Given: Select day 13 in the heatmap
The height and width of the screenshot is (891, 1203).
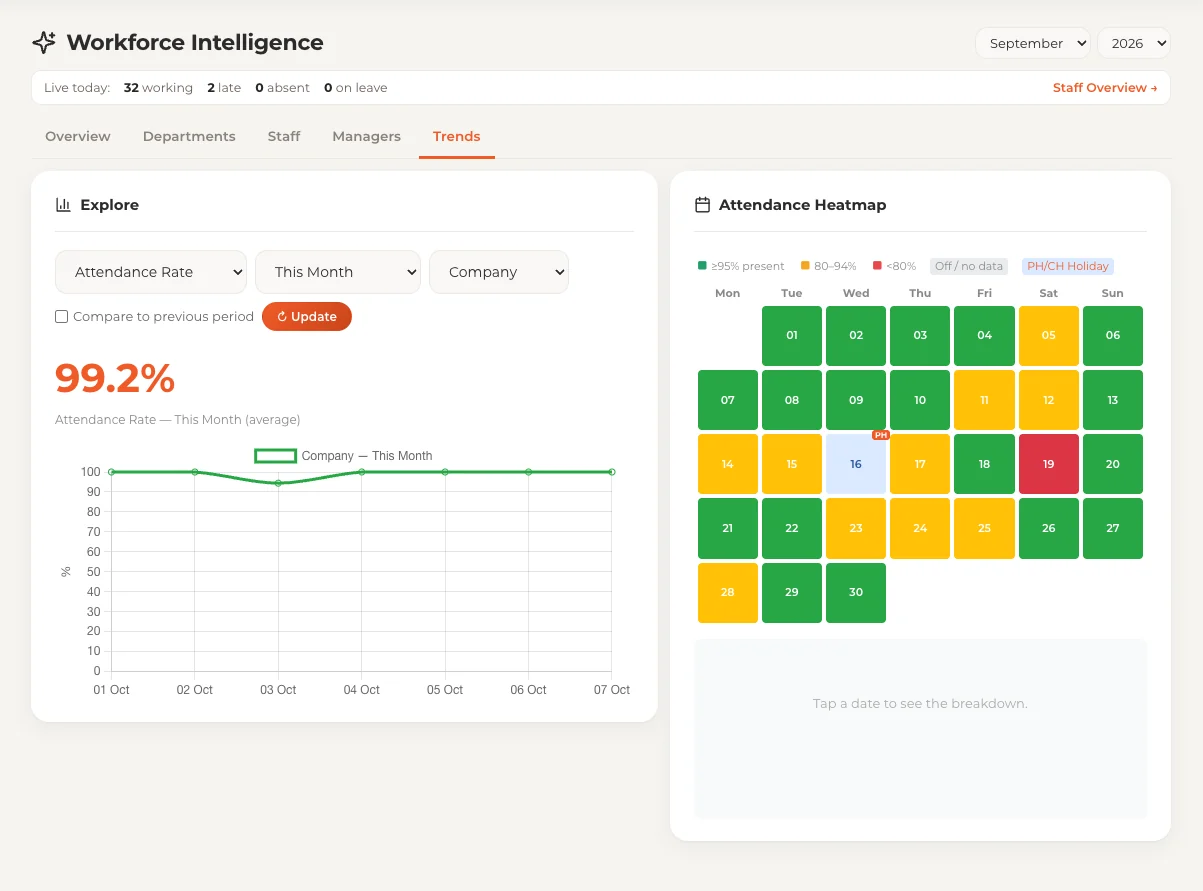Looking at the screenshot, I should [1113, 400].
